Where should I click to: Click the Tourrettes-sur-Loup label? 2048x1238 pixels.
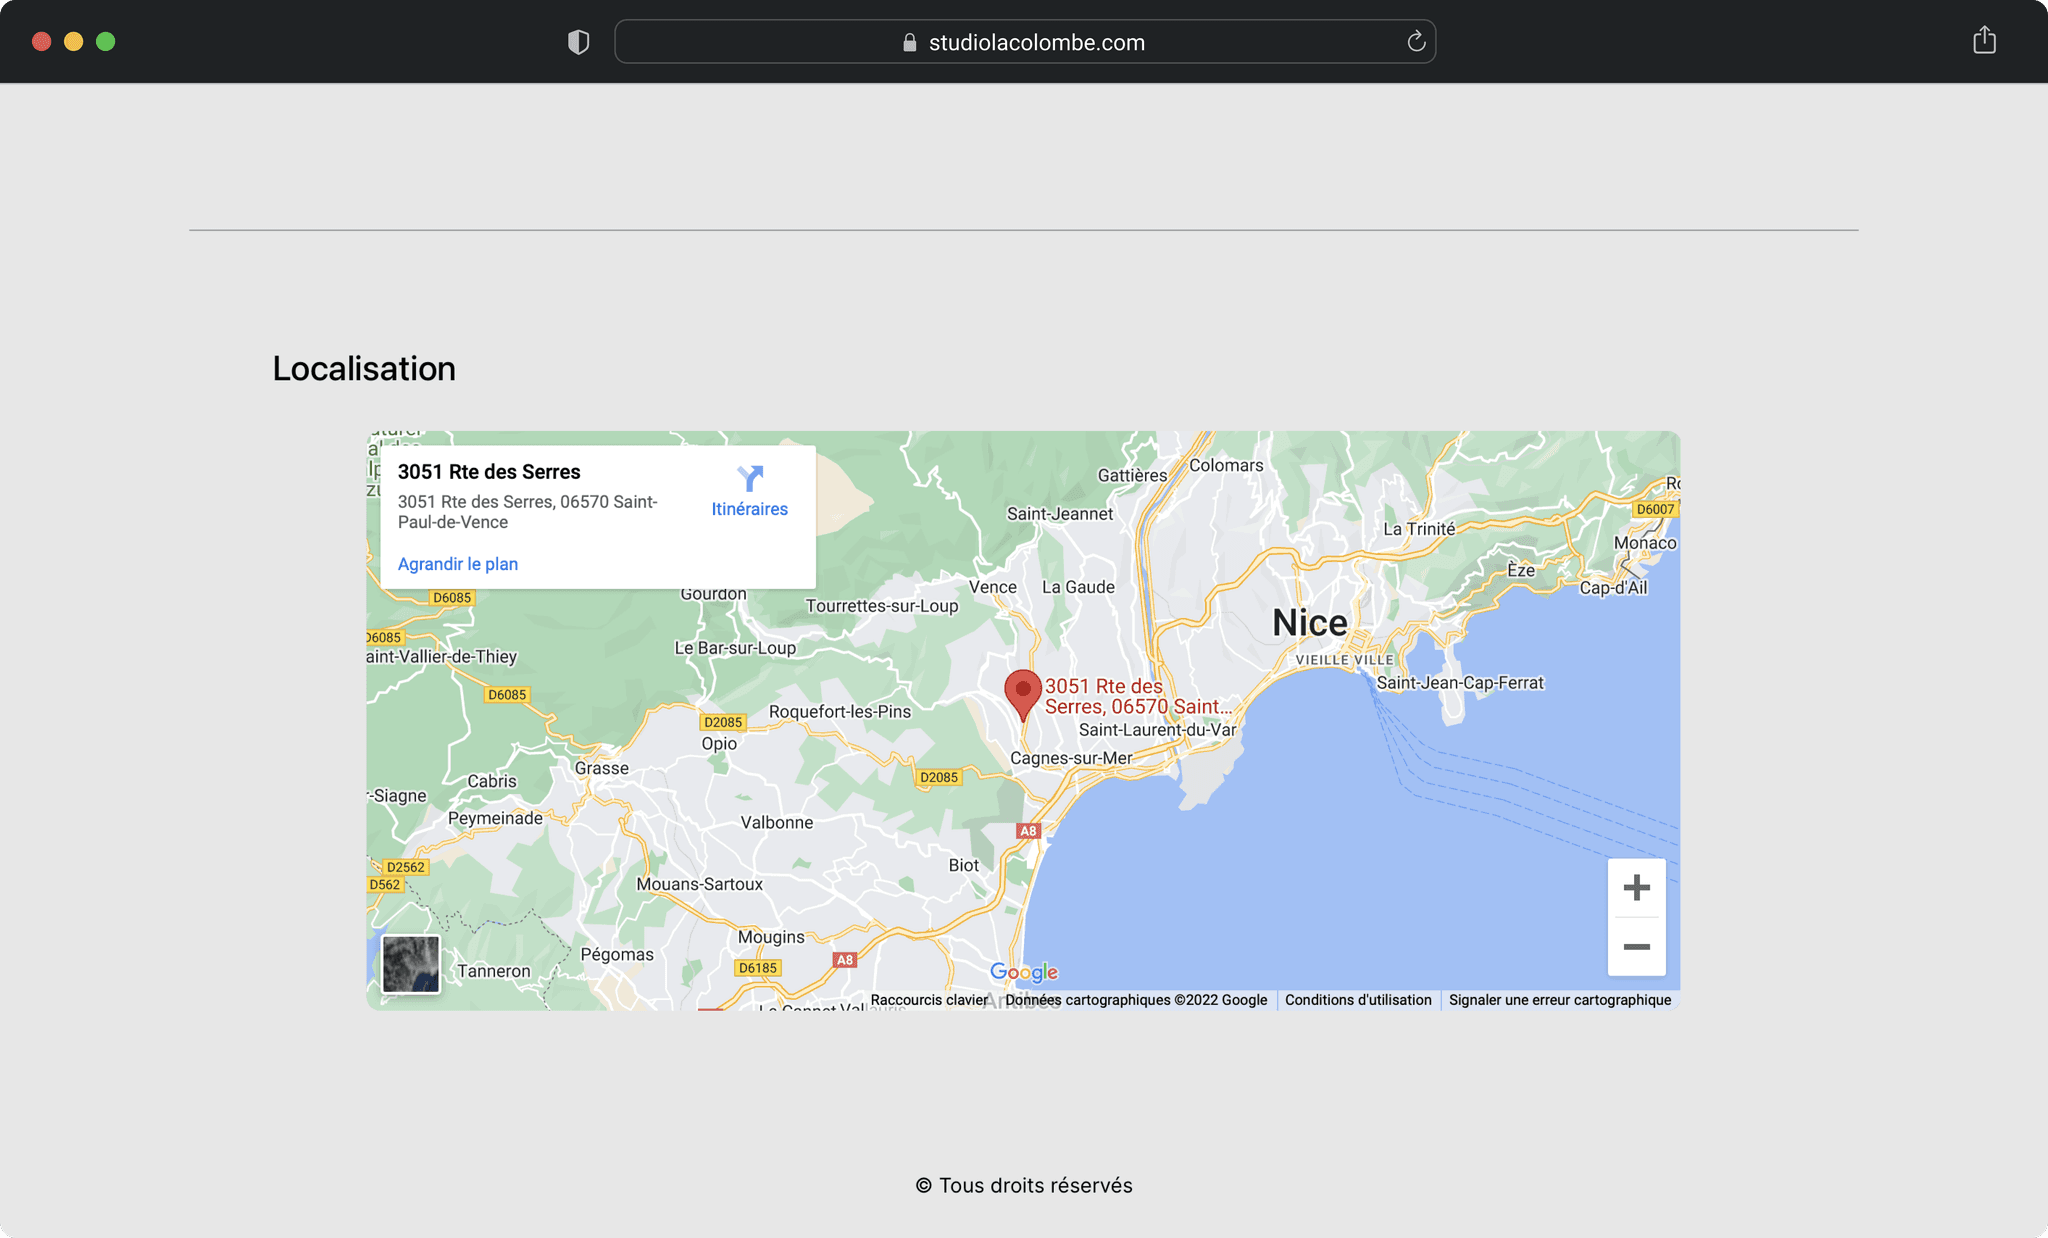882,606
